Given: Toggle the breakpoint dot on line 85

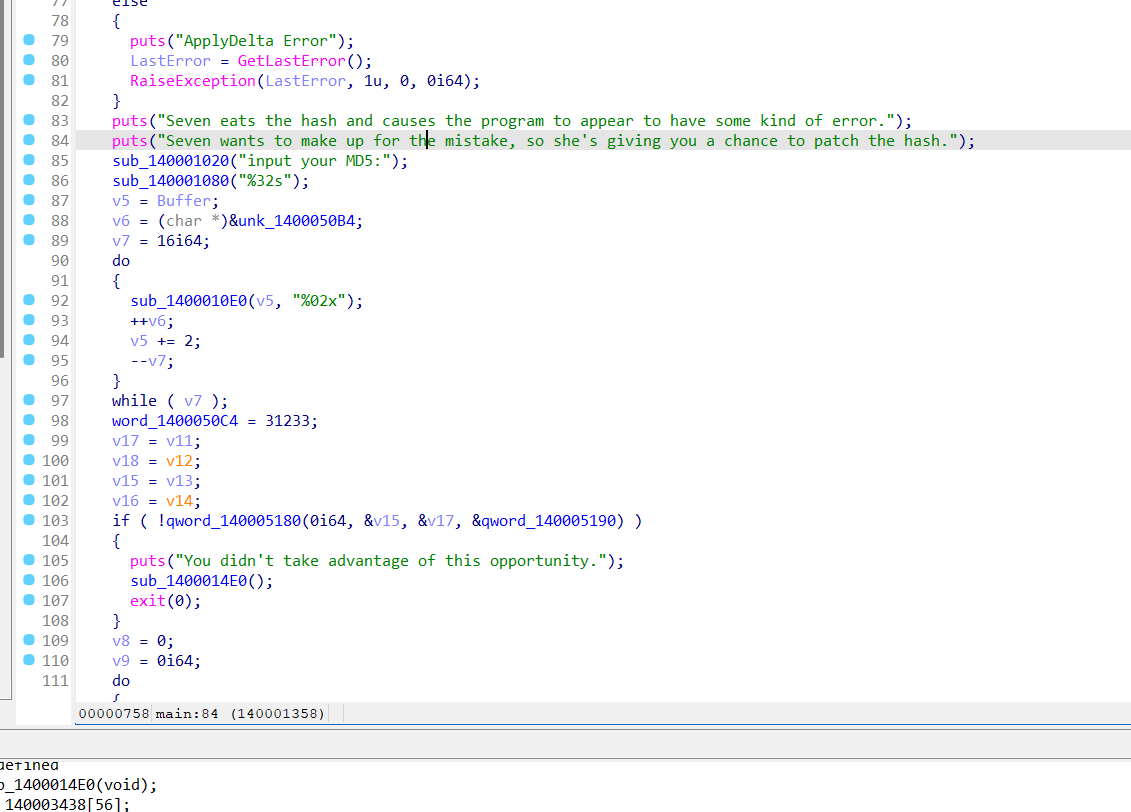Looking at the screenshot, I should [x=29, y=160].
